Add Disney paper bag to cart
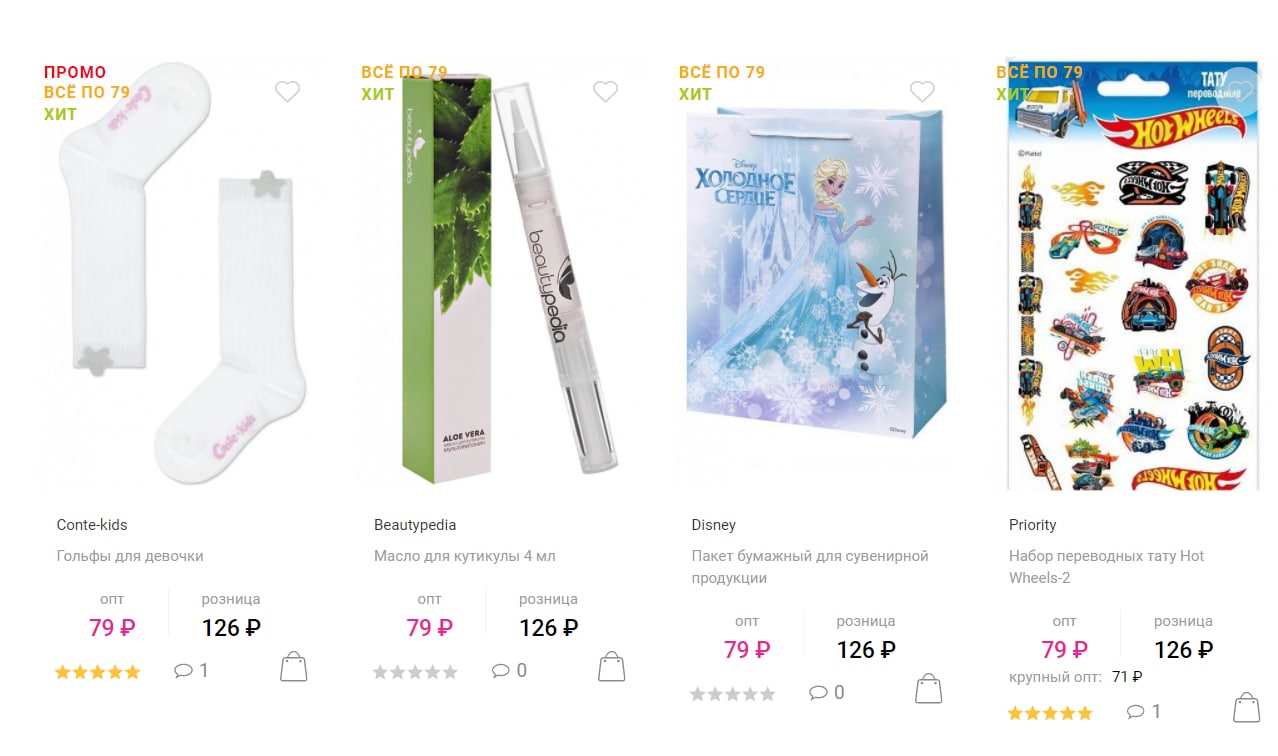The height and width of the screenshot is (756, 1278). pyautogui.click(x=929, y=689)
